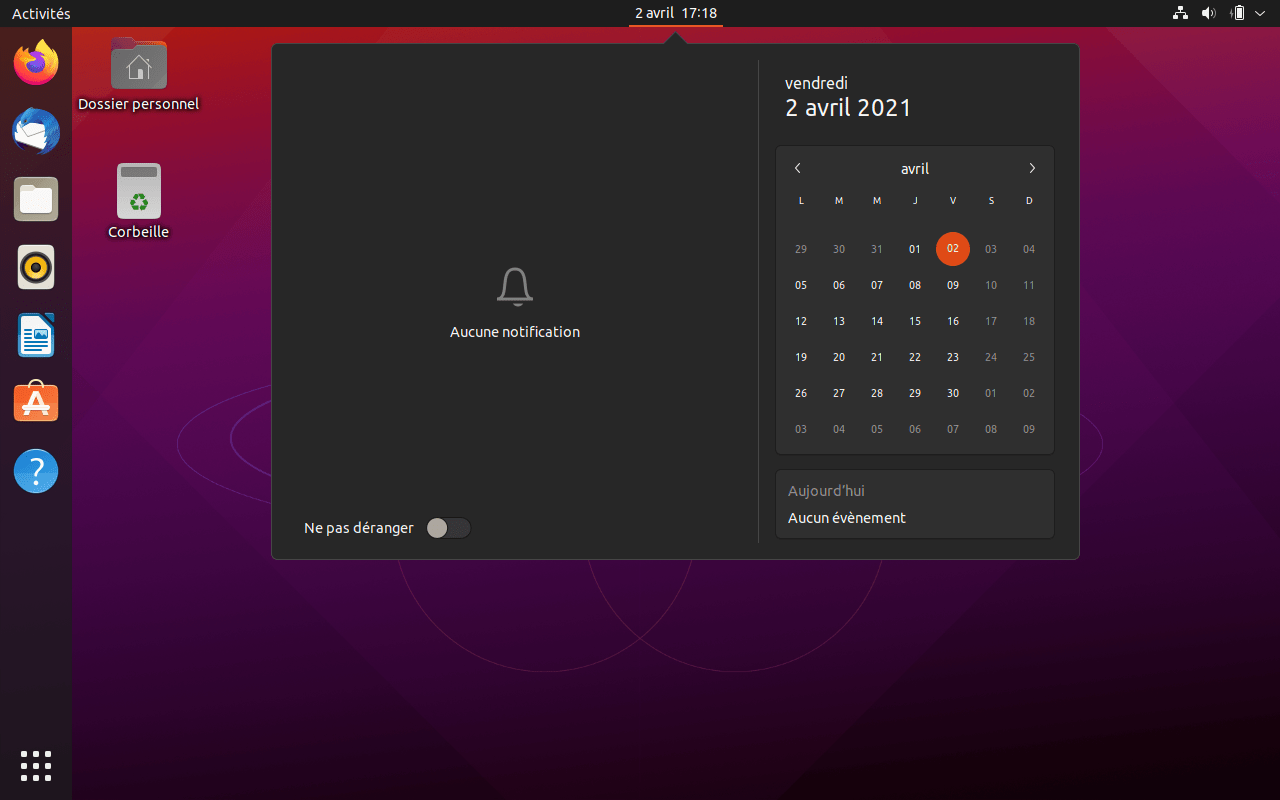Launch Rhythmbox music player
The image size is (1280, 800).
click(x=36, y=267)
